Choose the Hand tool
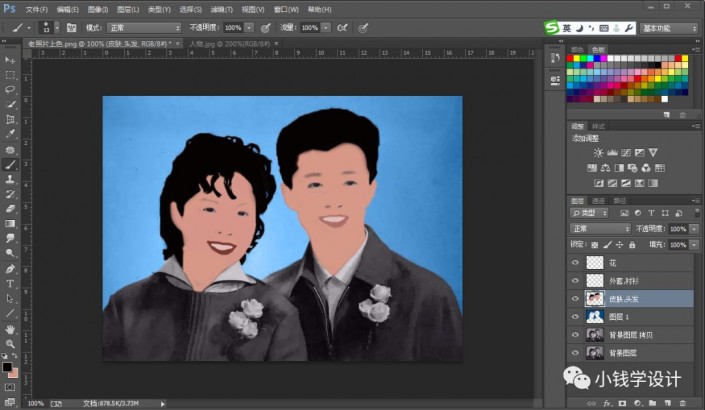The width and height of the screenshot is (705, 410). click(10, 328)
